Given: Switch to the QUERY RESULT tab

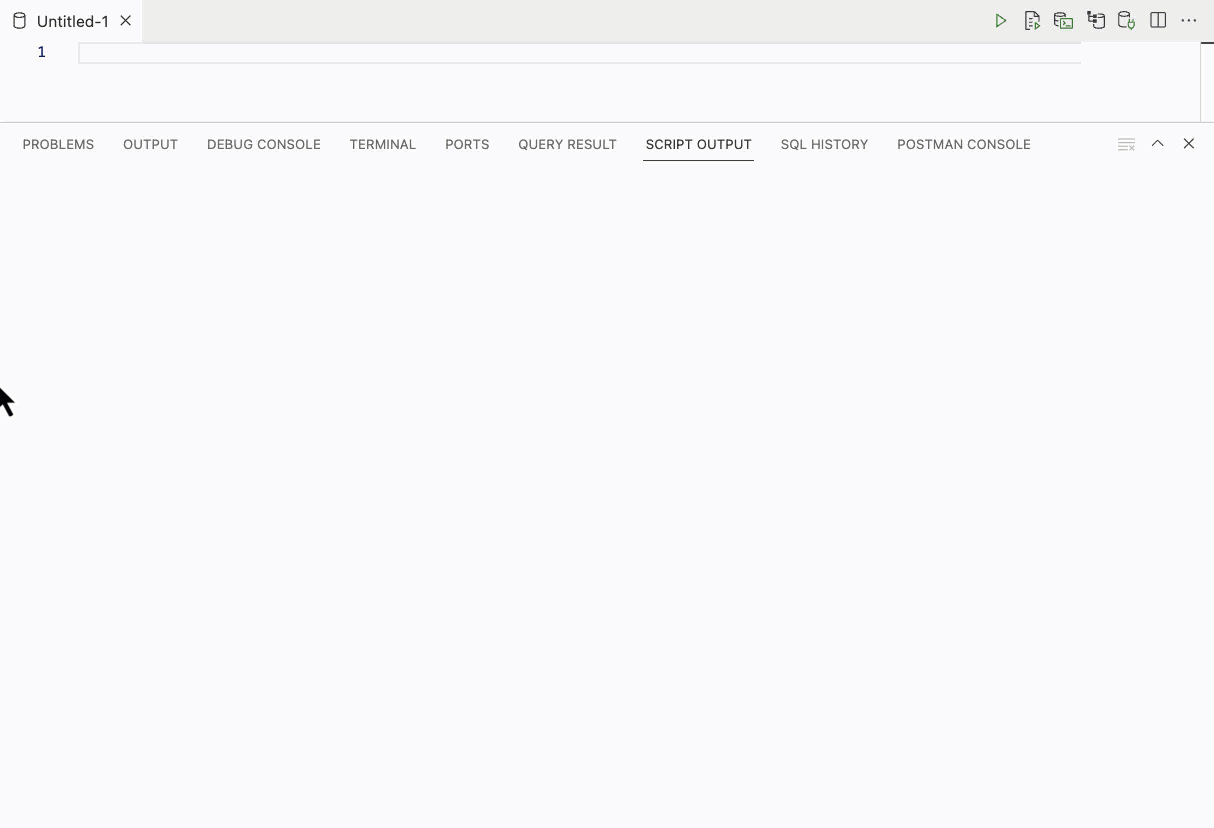Looking at the screenshot, I should (x=567, y=145).
